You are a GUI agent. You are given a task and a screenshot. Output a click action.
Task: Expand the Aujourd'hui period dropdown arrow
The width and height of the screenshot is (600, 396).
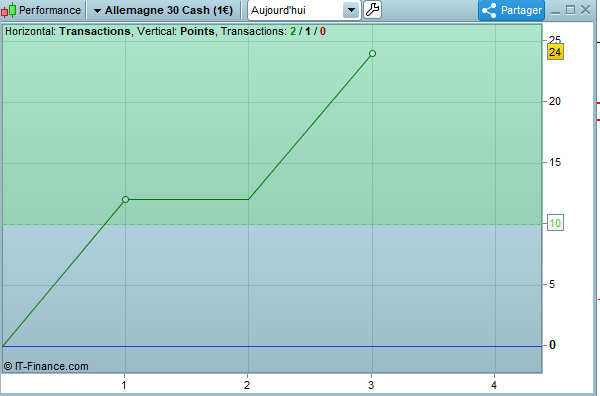click(351, 10)
